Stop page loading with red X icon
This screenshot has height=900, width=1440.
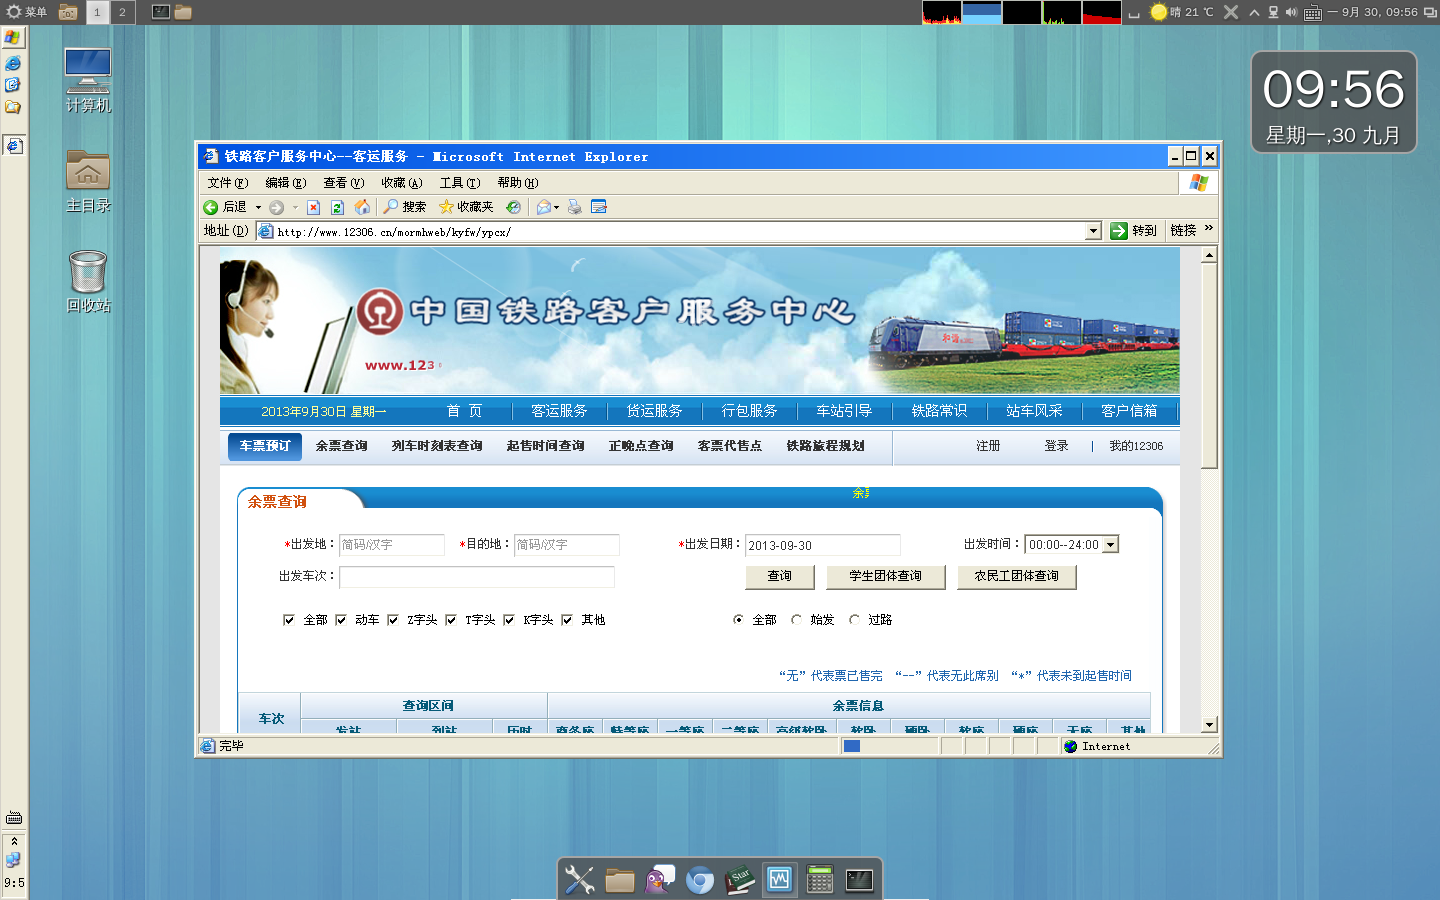click(x=313, y=207)
